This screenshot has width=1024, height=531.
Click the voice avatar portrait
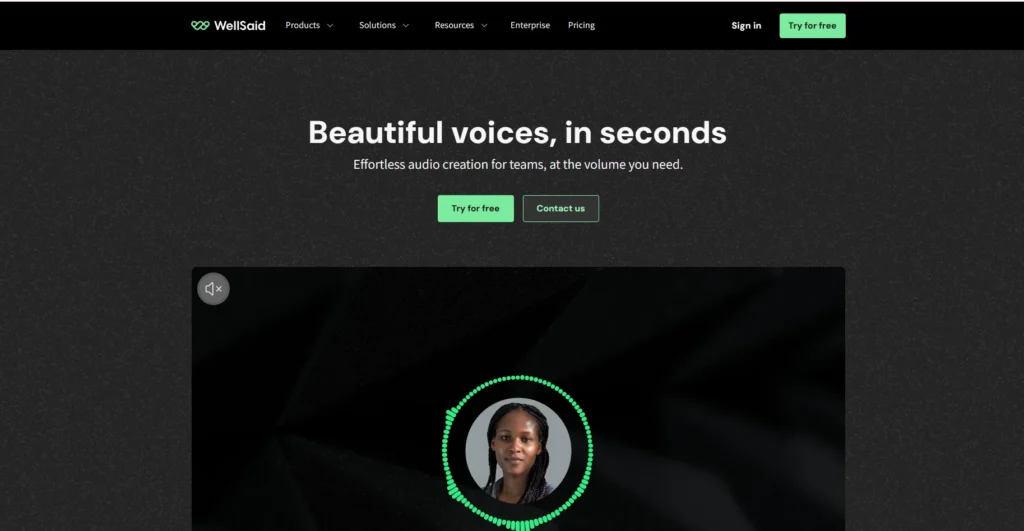518,451
